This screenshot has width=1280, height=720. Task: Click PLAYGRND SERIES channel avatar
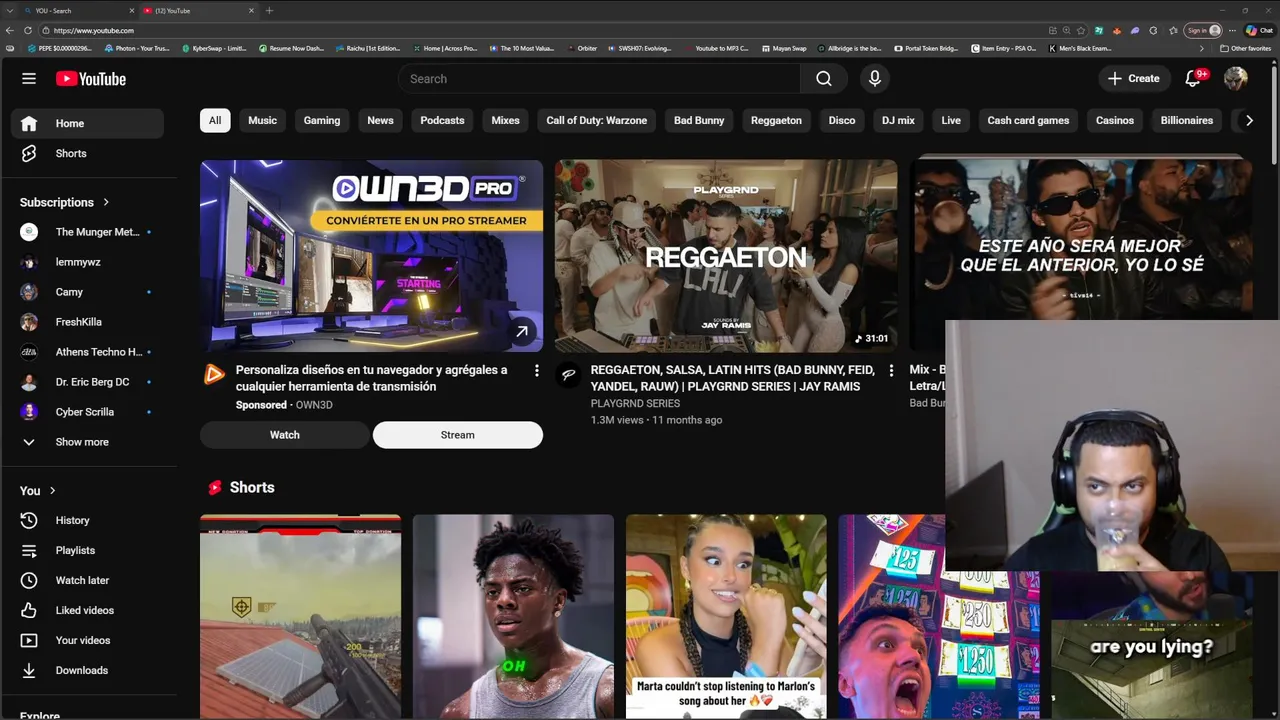(569, 375)
